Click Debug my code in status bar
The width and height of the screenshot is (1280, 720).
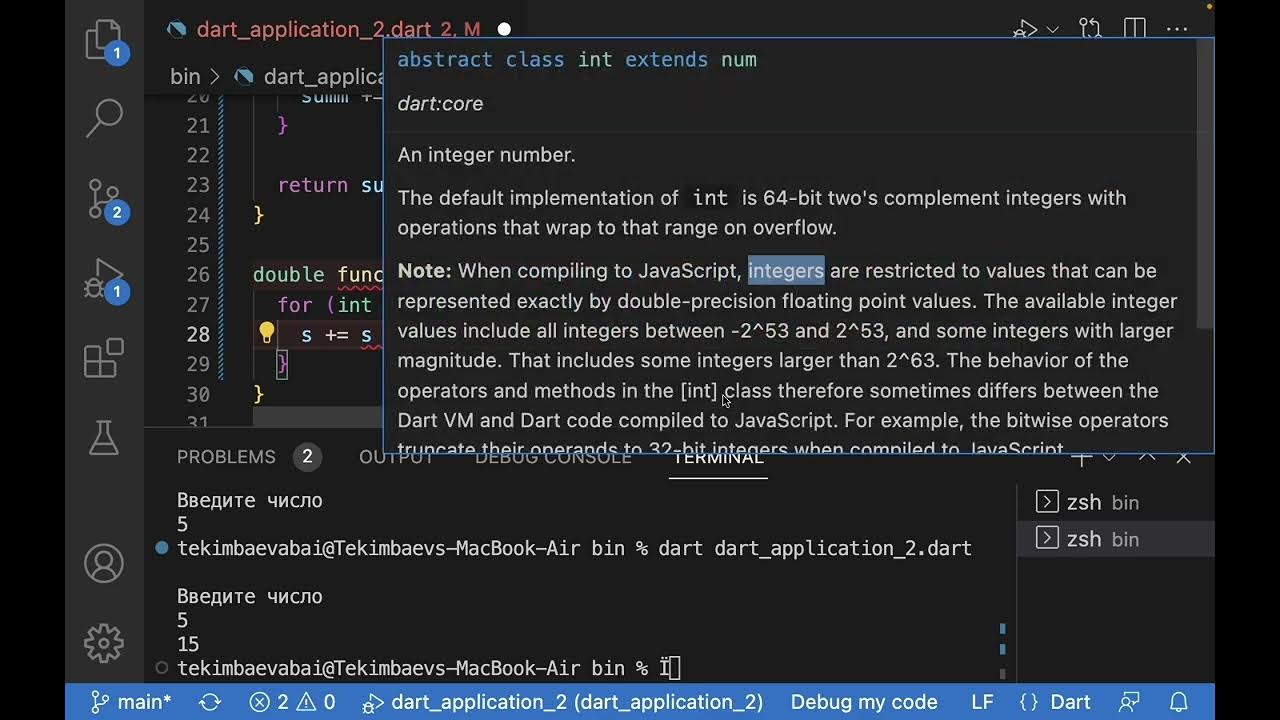[x=864, y=702]
